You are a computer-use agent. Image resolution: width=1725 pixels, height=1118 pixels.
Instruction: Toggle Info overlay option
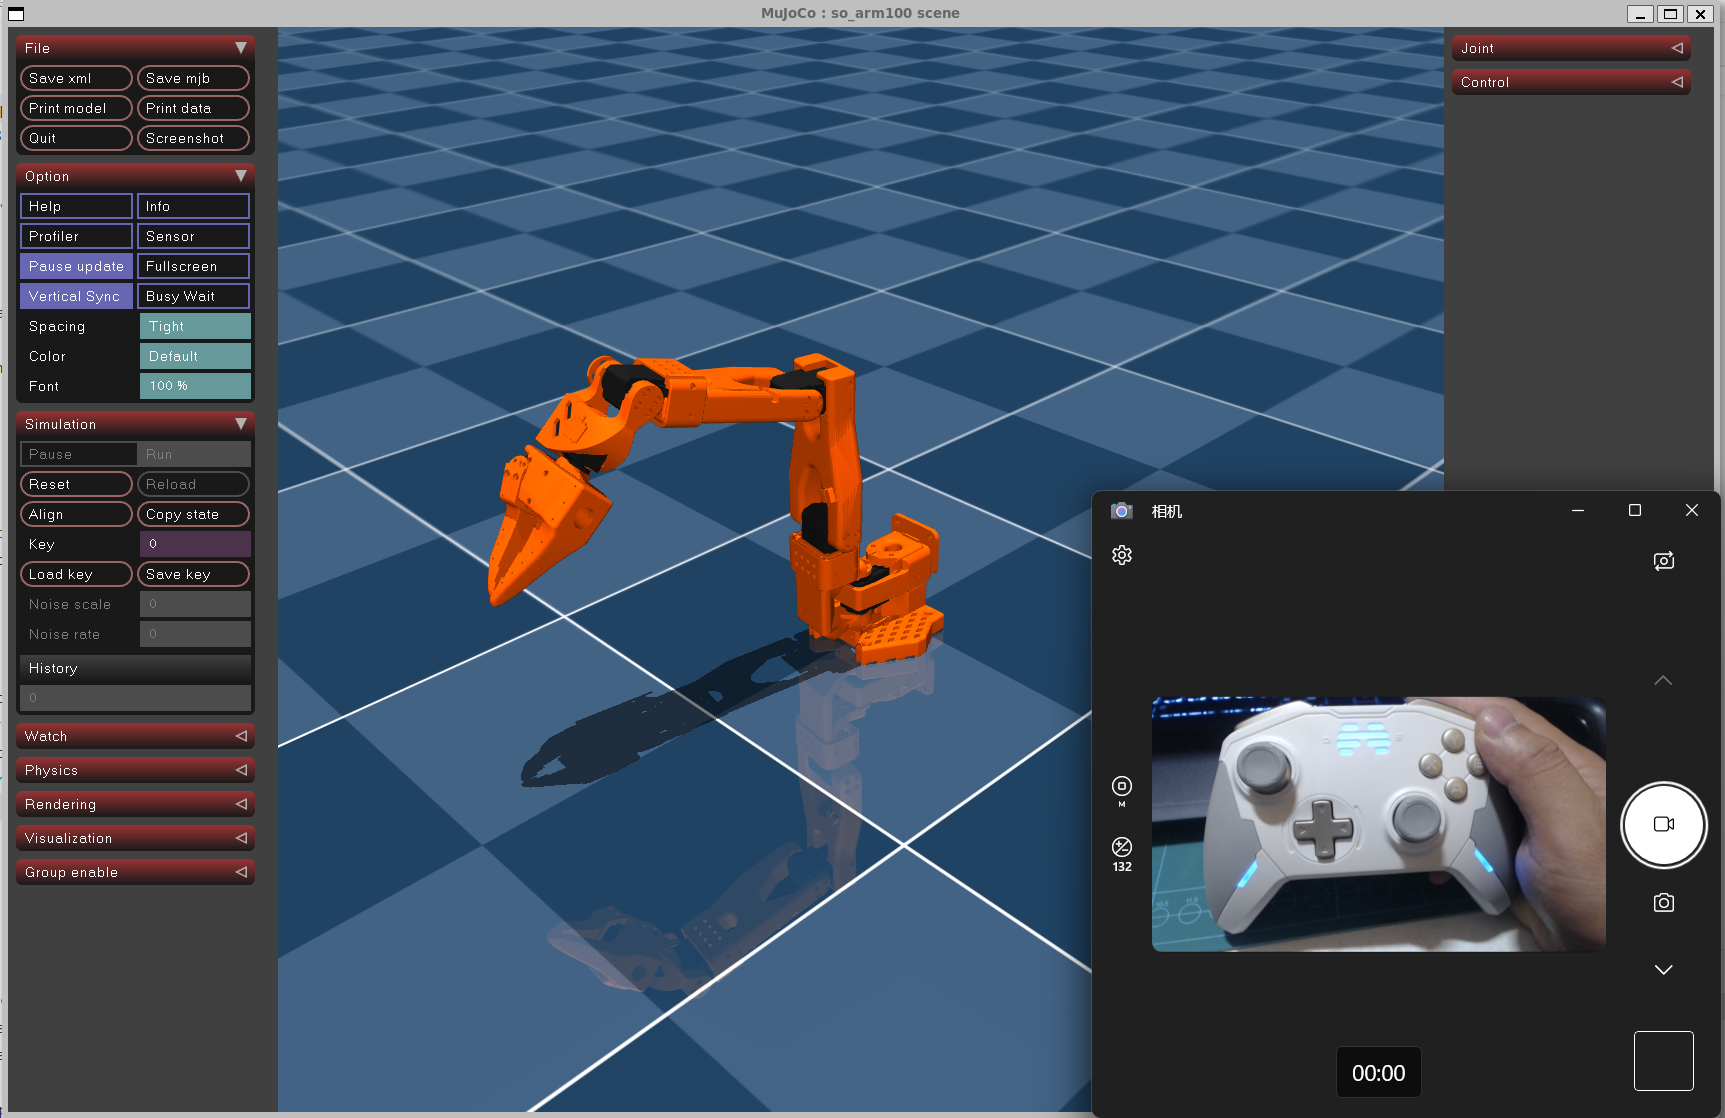(193, 206)
